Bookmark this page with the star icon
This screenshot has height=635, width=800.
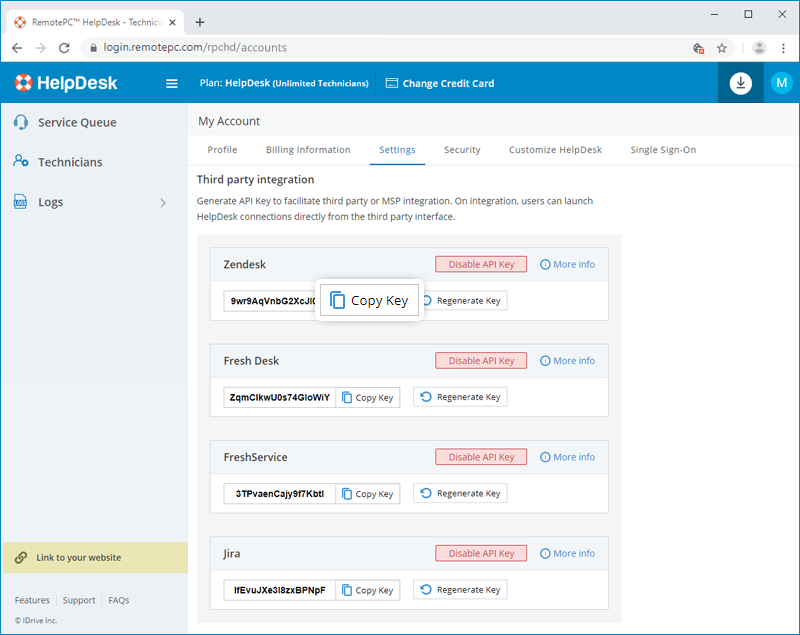coord(721,47)
